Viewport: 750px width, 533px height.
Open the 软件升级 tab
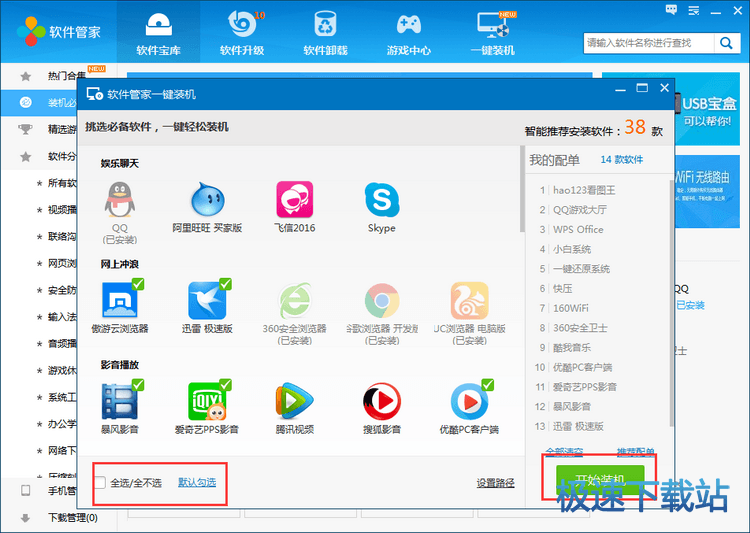click(x=242, y=33)
